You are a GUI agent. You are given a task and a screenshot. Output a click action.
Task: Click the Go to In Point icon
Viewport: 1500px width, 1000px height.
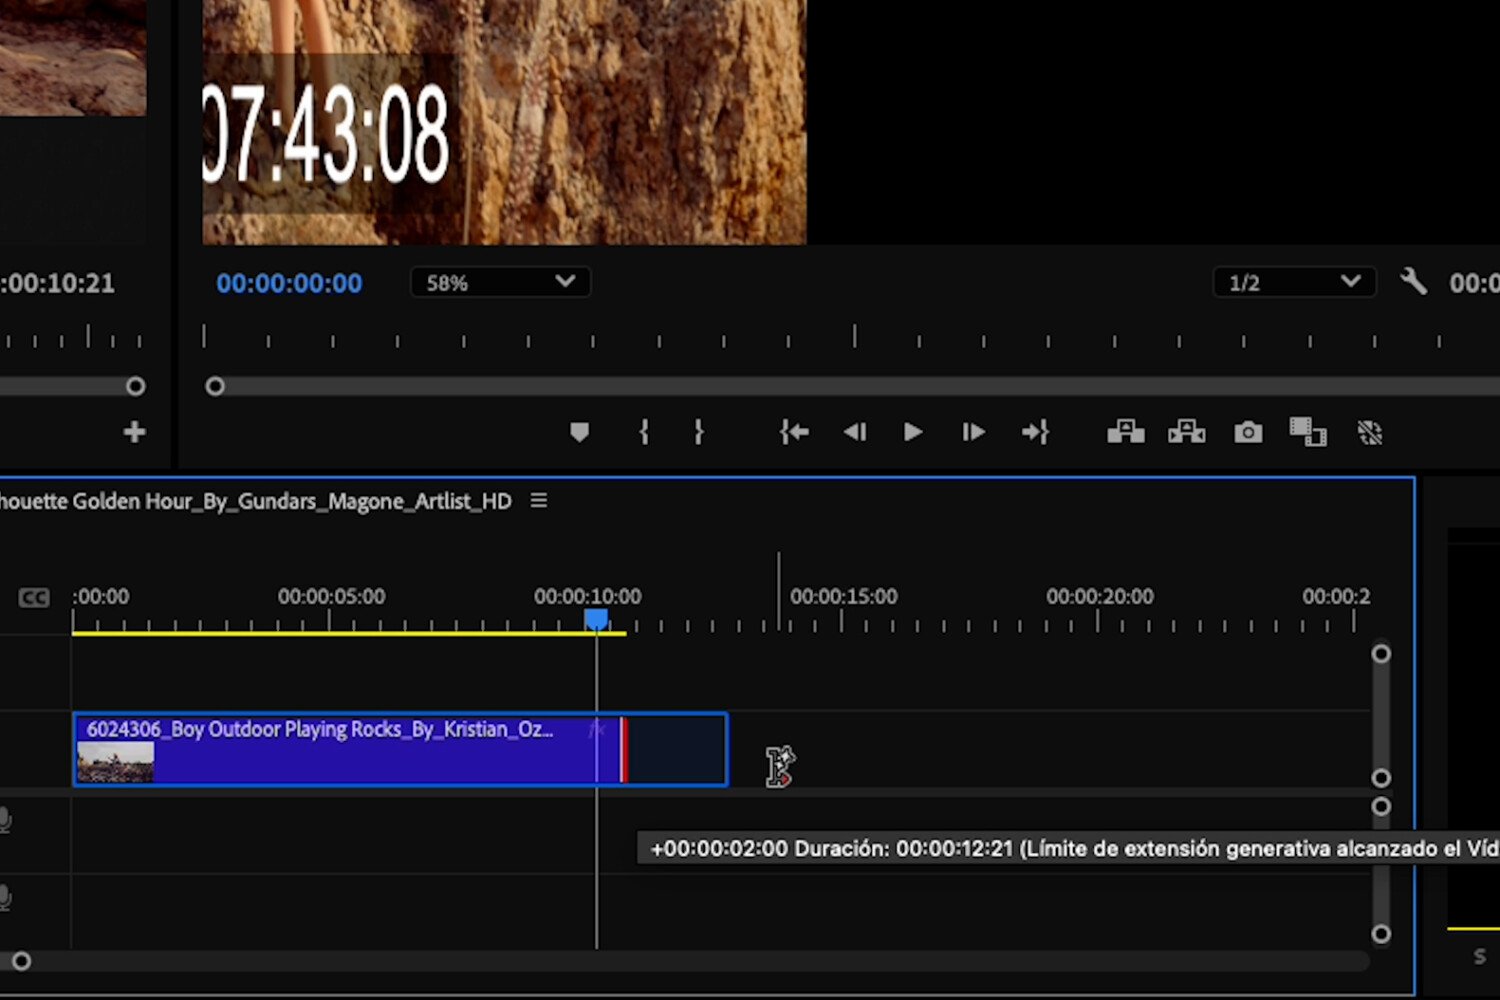[793, 432]
